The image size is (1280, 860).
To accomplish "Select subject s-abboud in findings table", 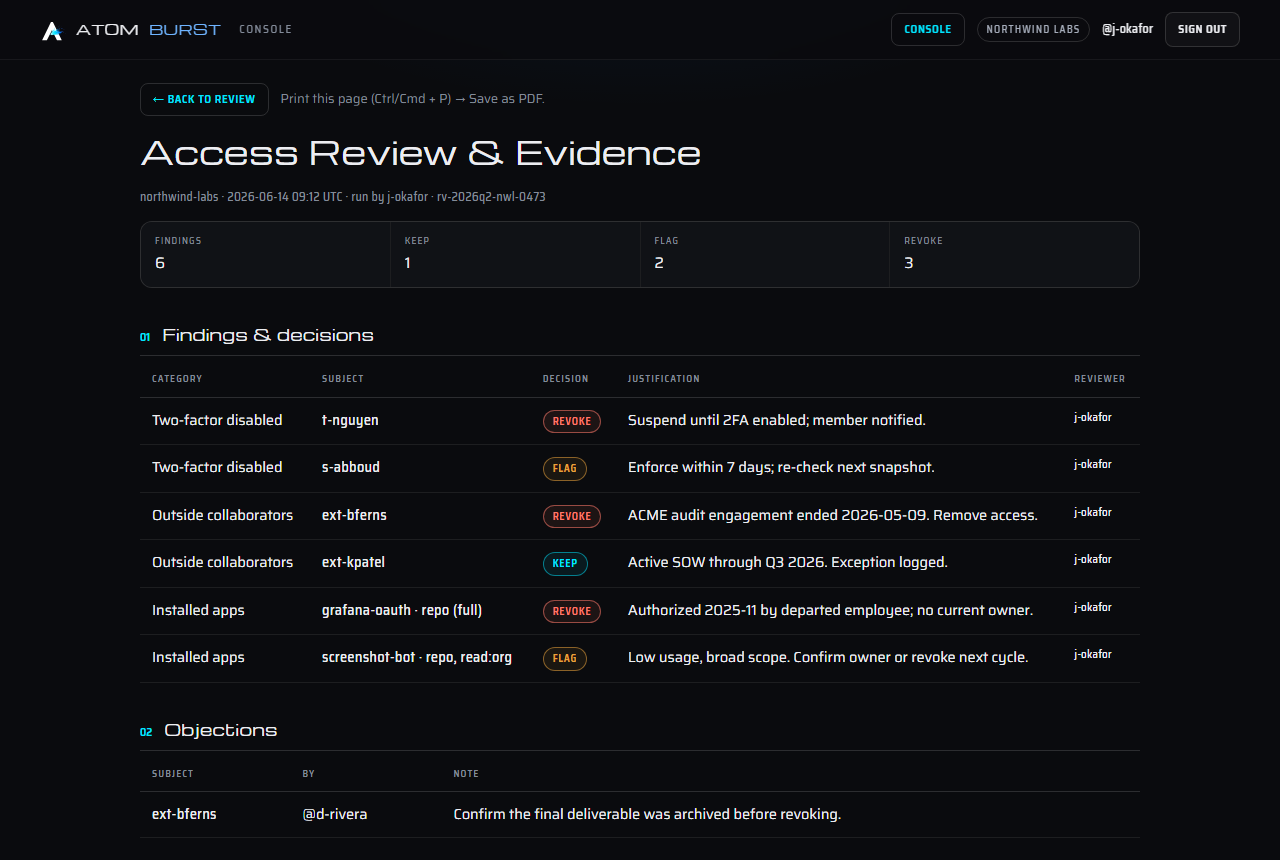I will 351,467.
